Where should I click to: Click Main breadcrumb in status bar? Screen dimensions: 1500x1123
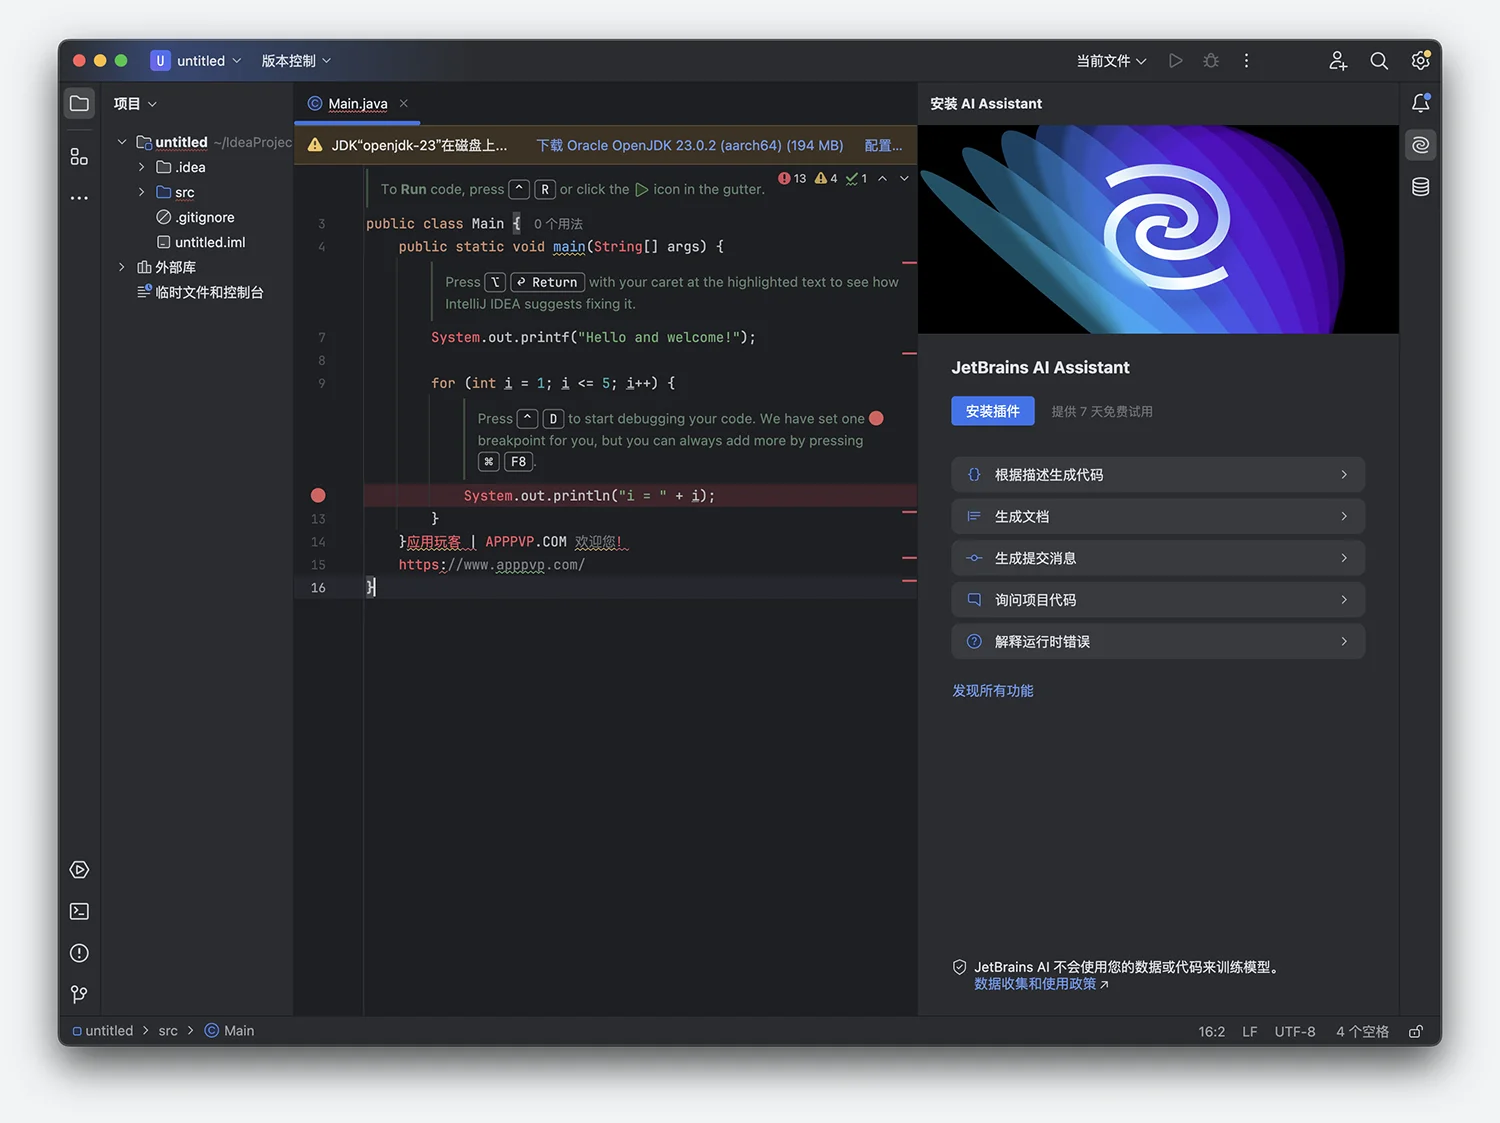pos(230,1031)
